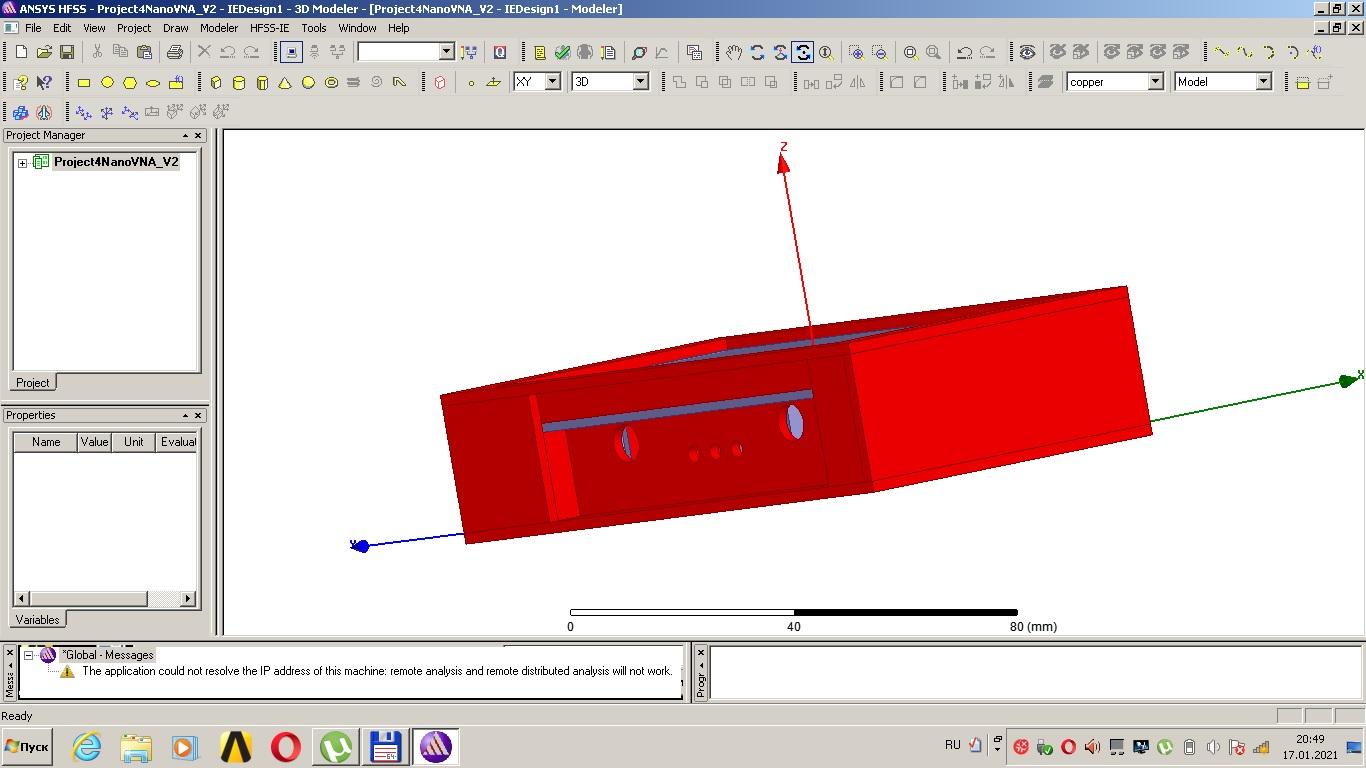Click the Validate green checkmark icon

click(562, 52)
